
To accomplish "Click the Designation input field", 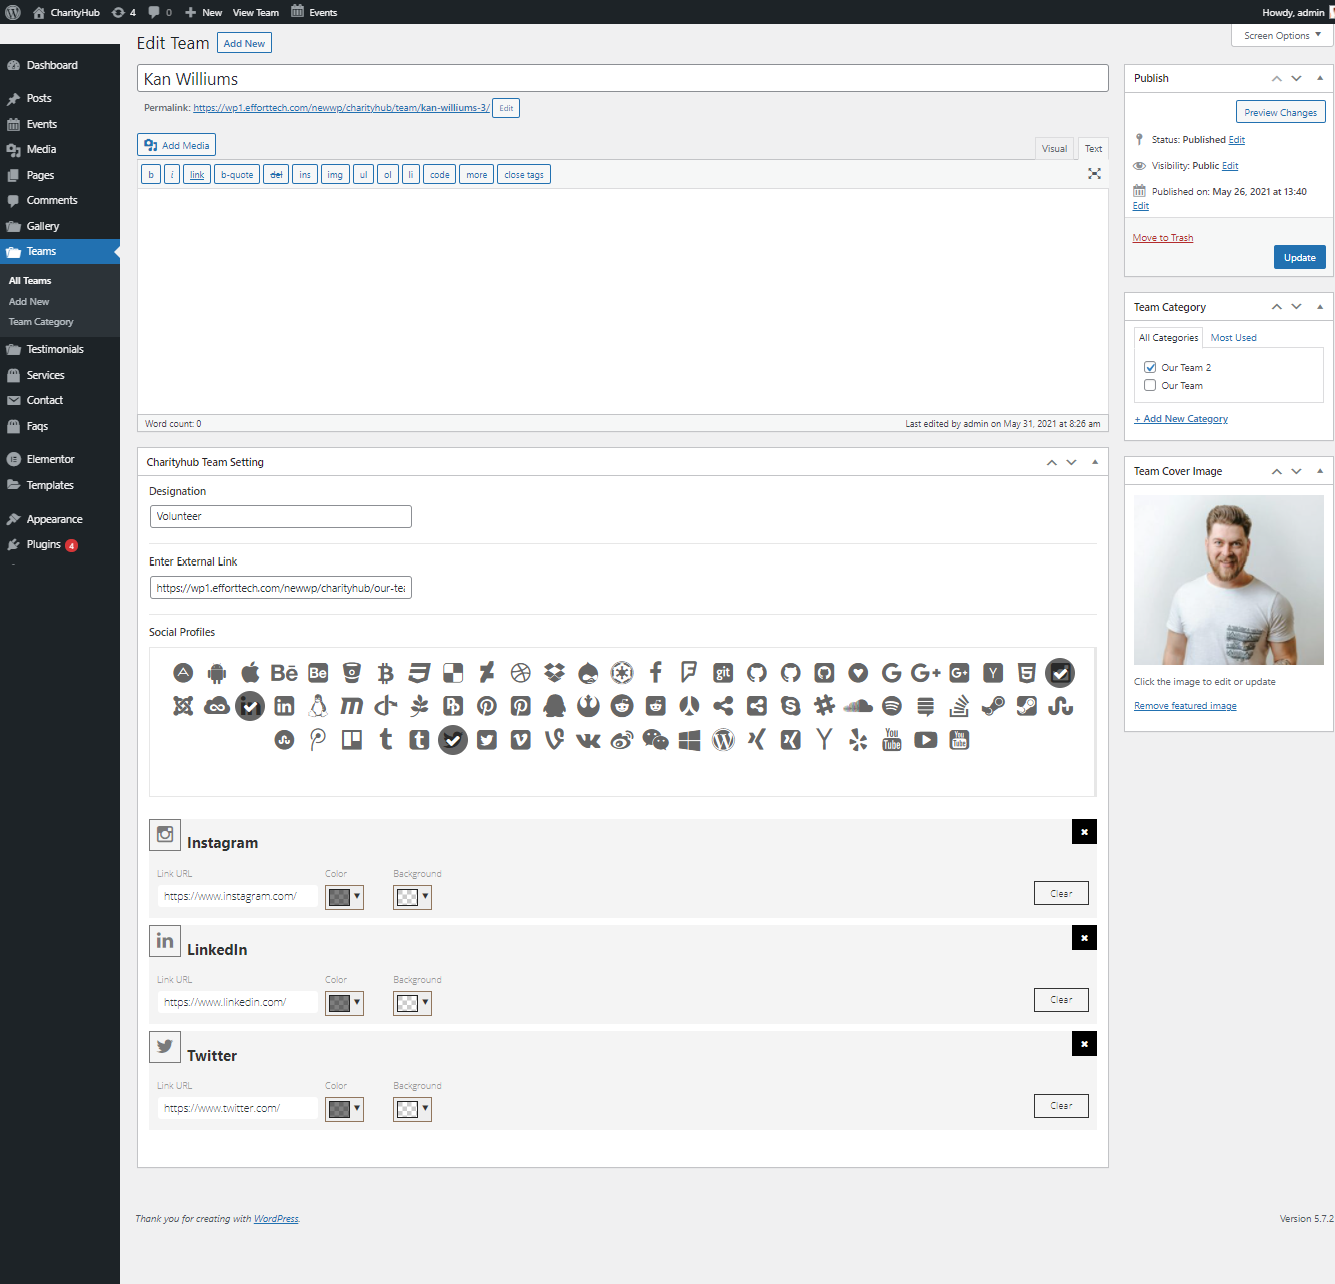I will 280,516.
